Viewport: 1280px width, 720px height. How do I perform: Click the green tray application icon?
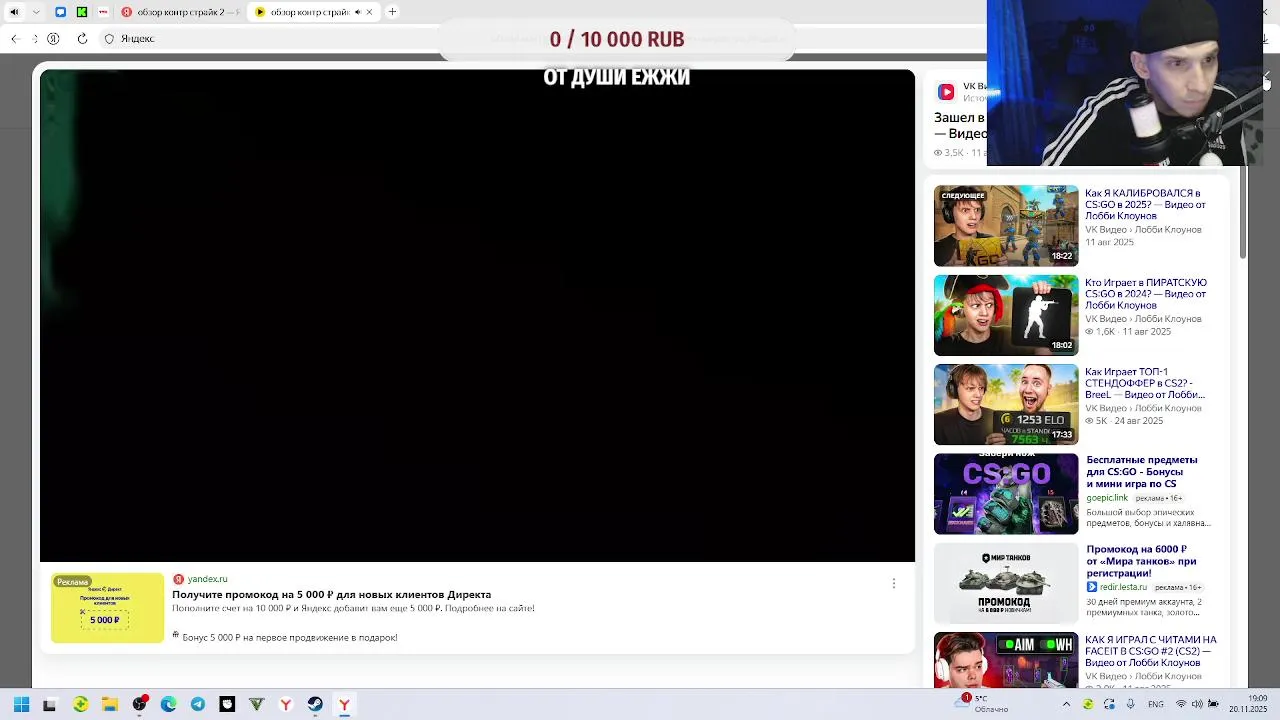(1088, 705)
